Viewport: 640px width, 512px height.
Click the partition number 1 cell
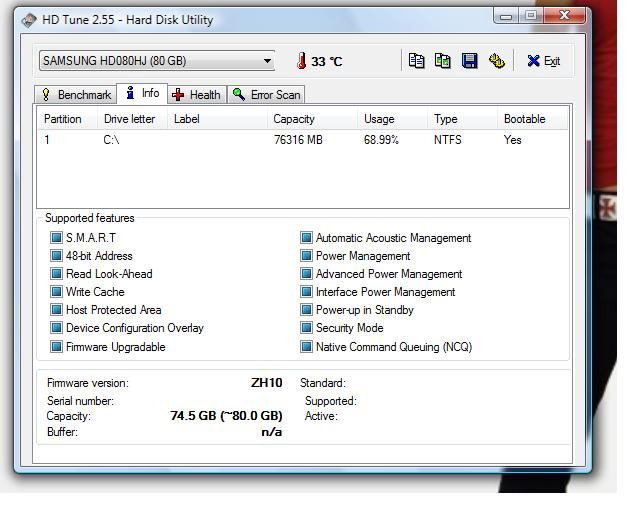click(47, 140)
